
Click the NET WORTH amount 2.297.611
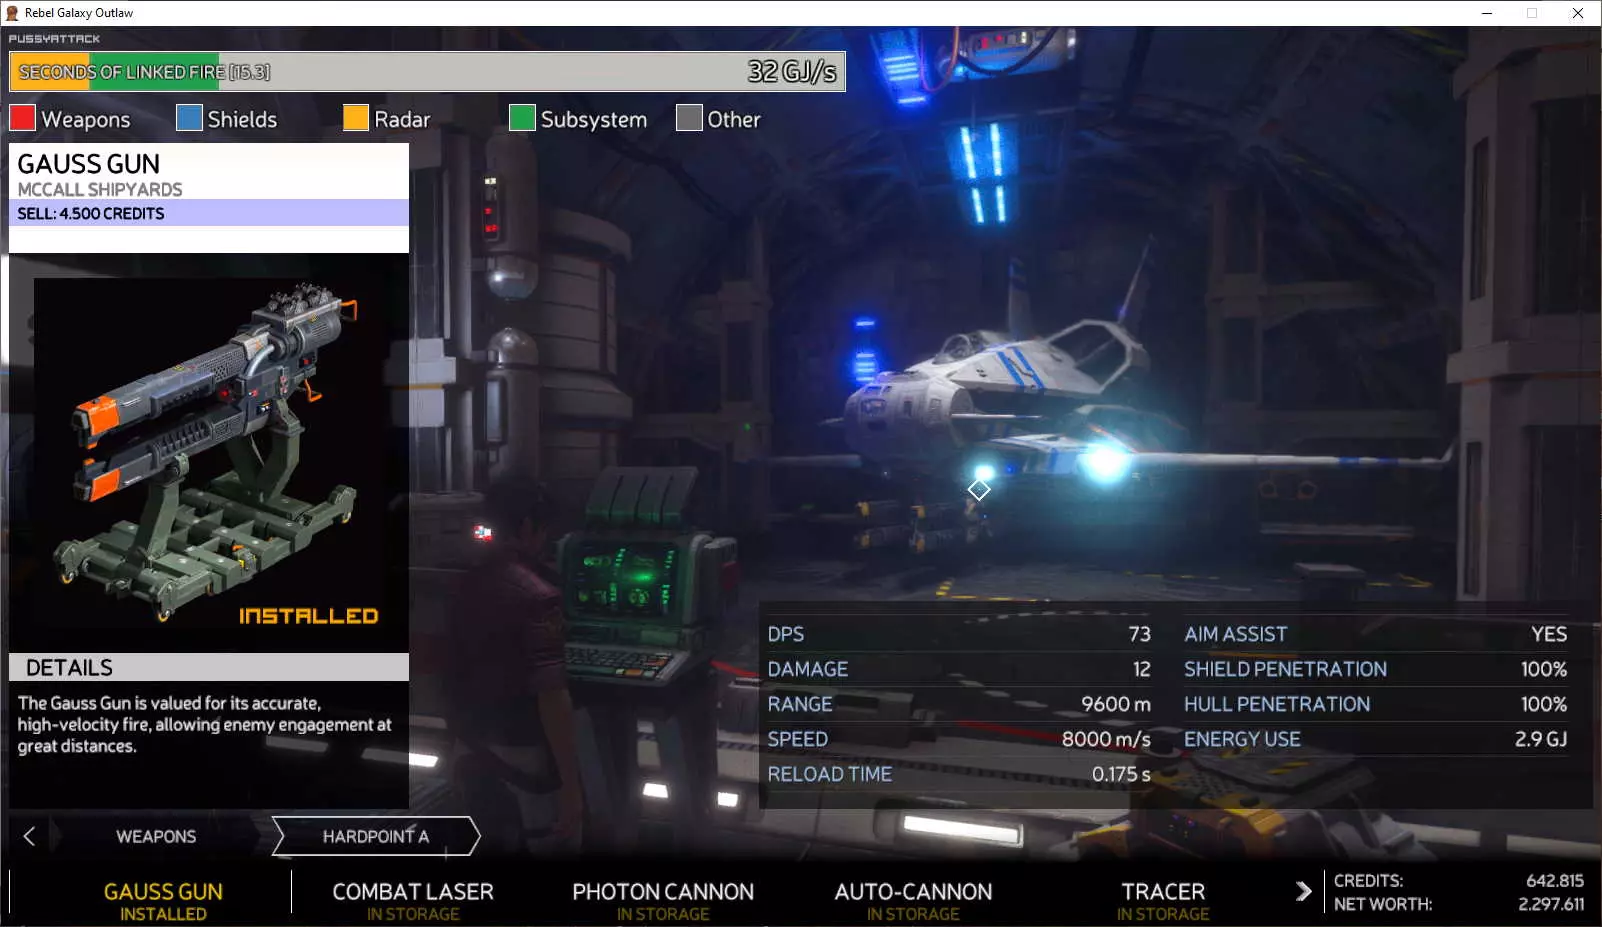coord(1551,904)
